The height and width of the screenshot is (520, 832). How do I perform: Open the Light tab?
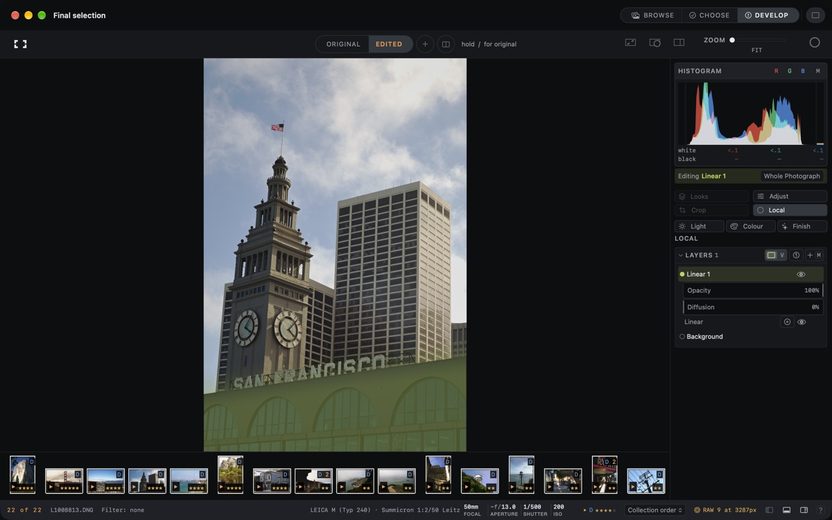(x=699, y=227)
